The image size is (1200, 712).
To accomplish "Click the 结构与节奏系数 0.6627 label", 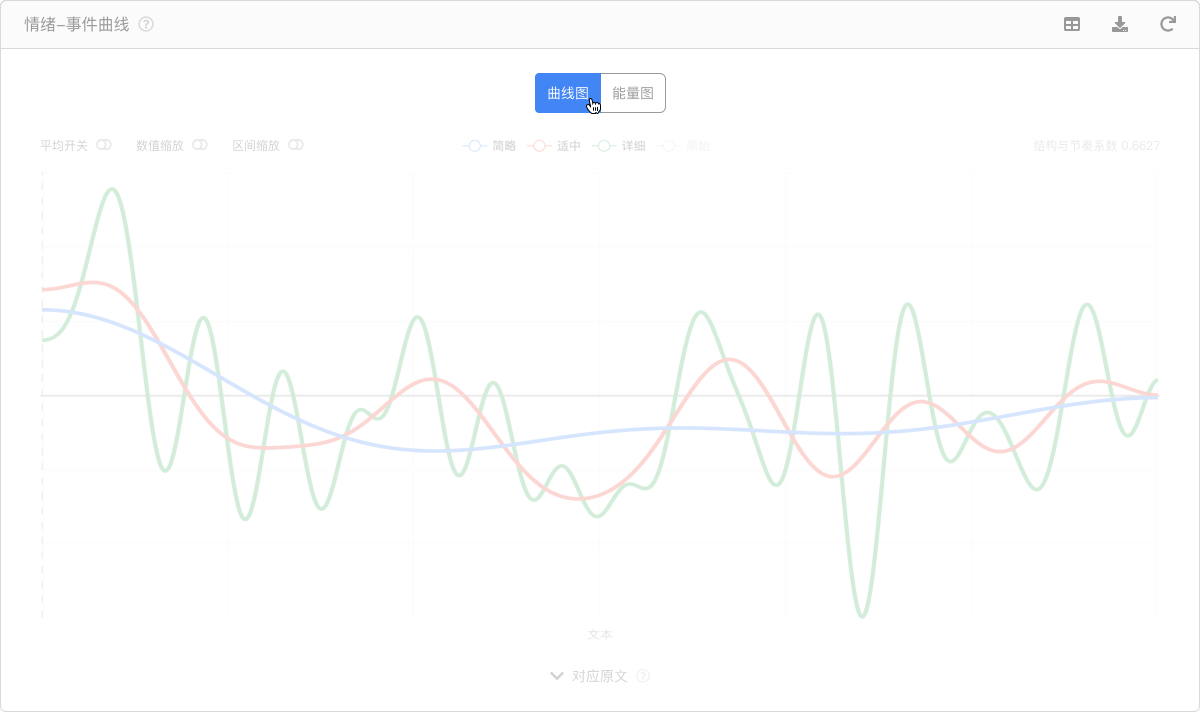I will tap(1096, 146).
